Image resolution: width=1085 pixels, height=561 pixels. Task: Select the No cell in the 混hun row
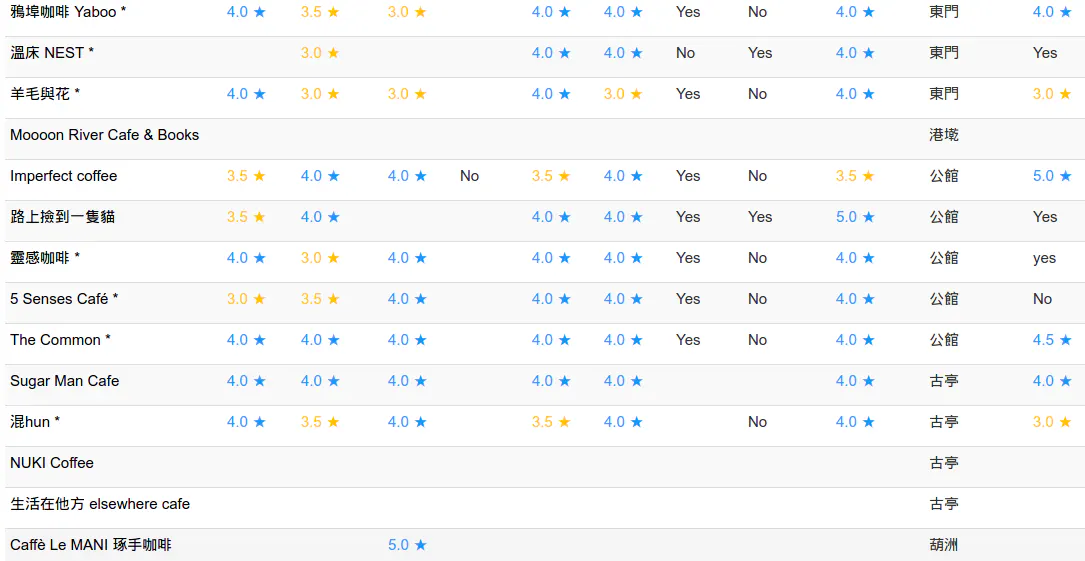pyautogui.click(x=757, y=422)
